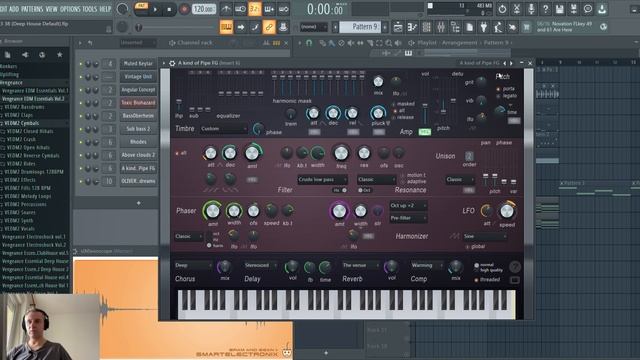Toggle the orange piano keyboard typing icon
Viewport: 640px width, 360px height.
pos(226,27)
